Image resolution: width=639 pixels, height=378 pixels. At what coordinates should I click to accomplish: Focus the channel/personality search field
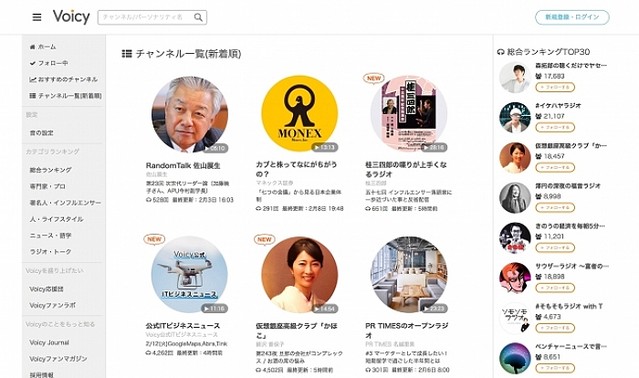click(152, 18)
